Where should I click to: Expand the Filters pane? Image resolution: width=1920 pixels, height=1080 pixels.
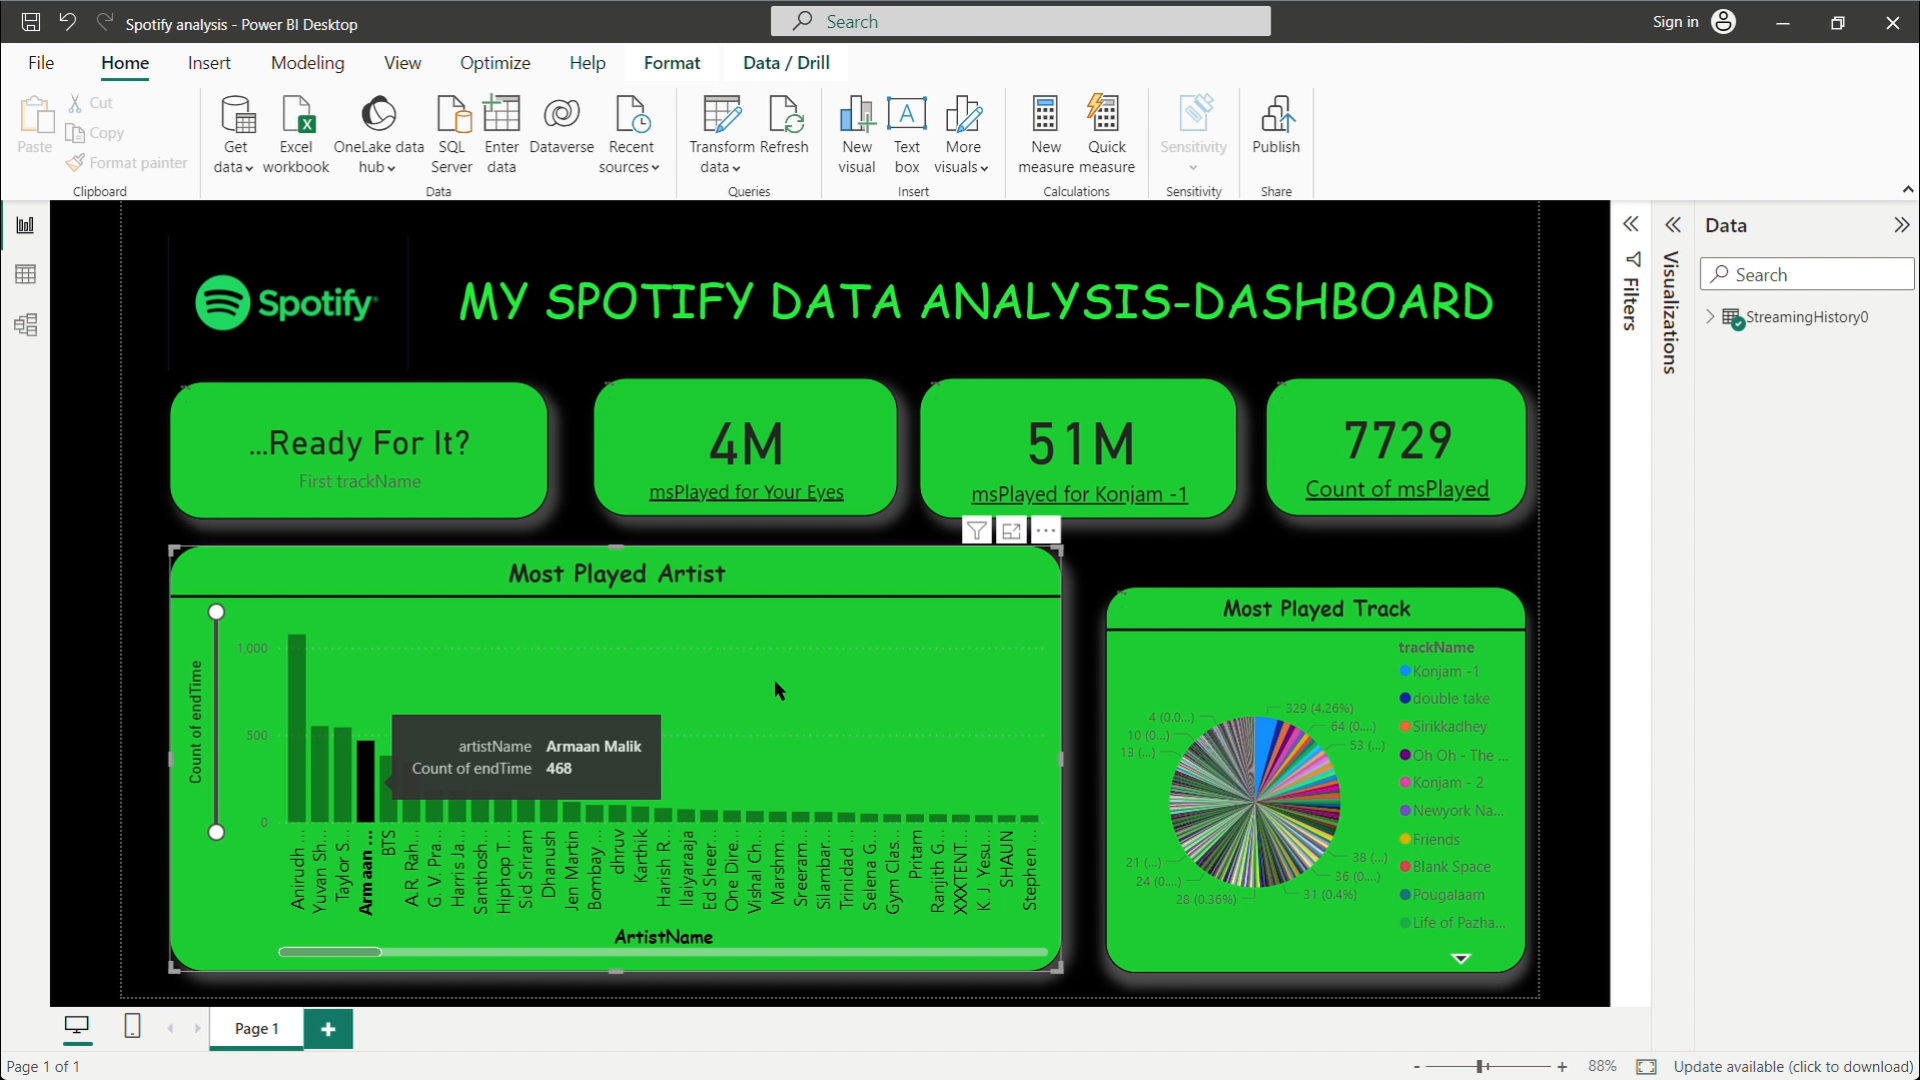[1631, 225]
